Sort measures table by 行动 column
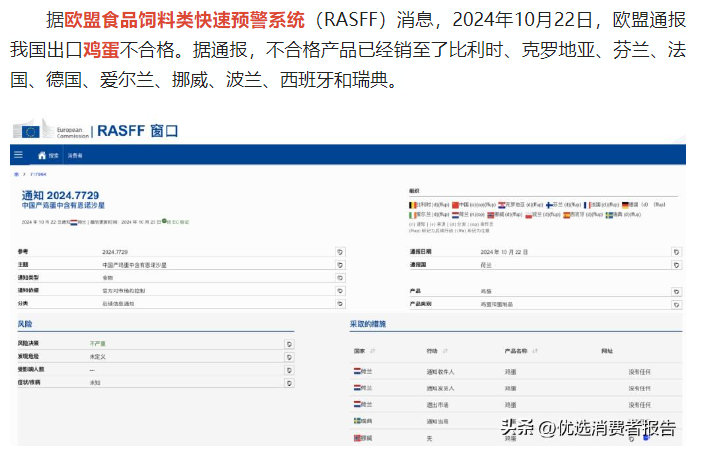Viewport: 716px width, 459px height. (x=445, y=351)
